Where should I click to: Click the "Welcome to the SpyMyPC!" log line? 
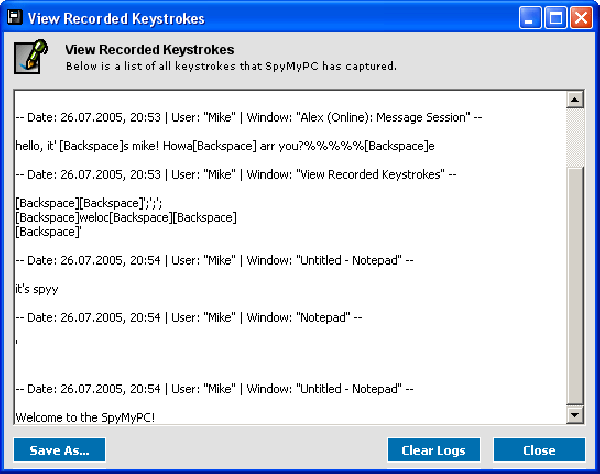85,416
